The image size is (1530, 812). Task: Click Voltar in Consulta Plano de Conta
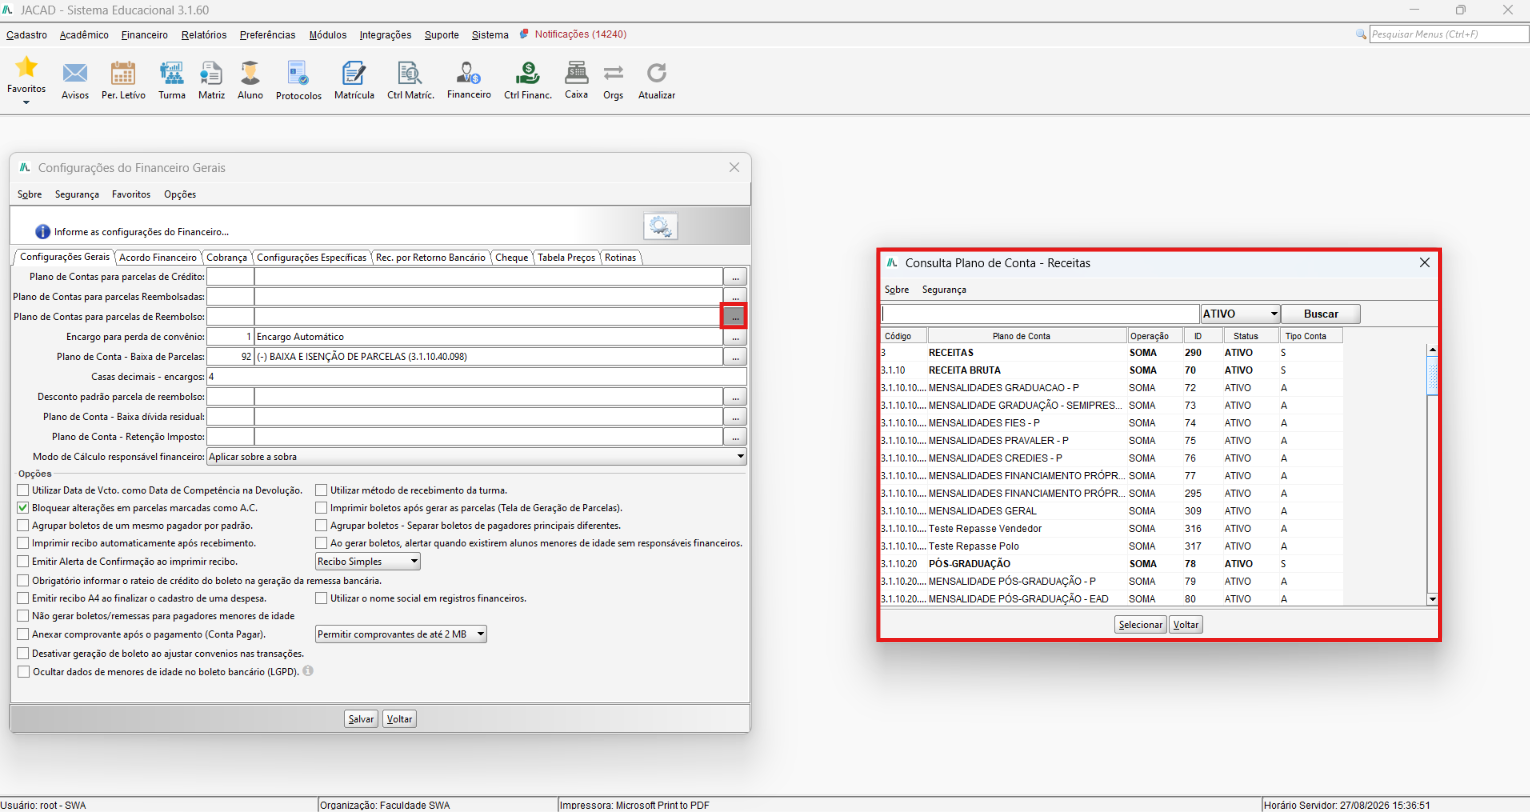[x=1186, y=625]
